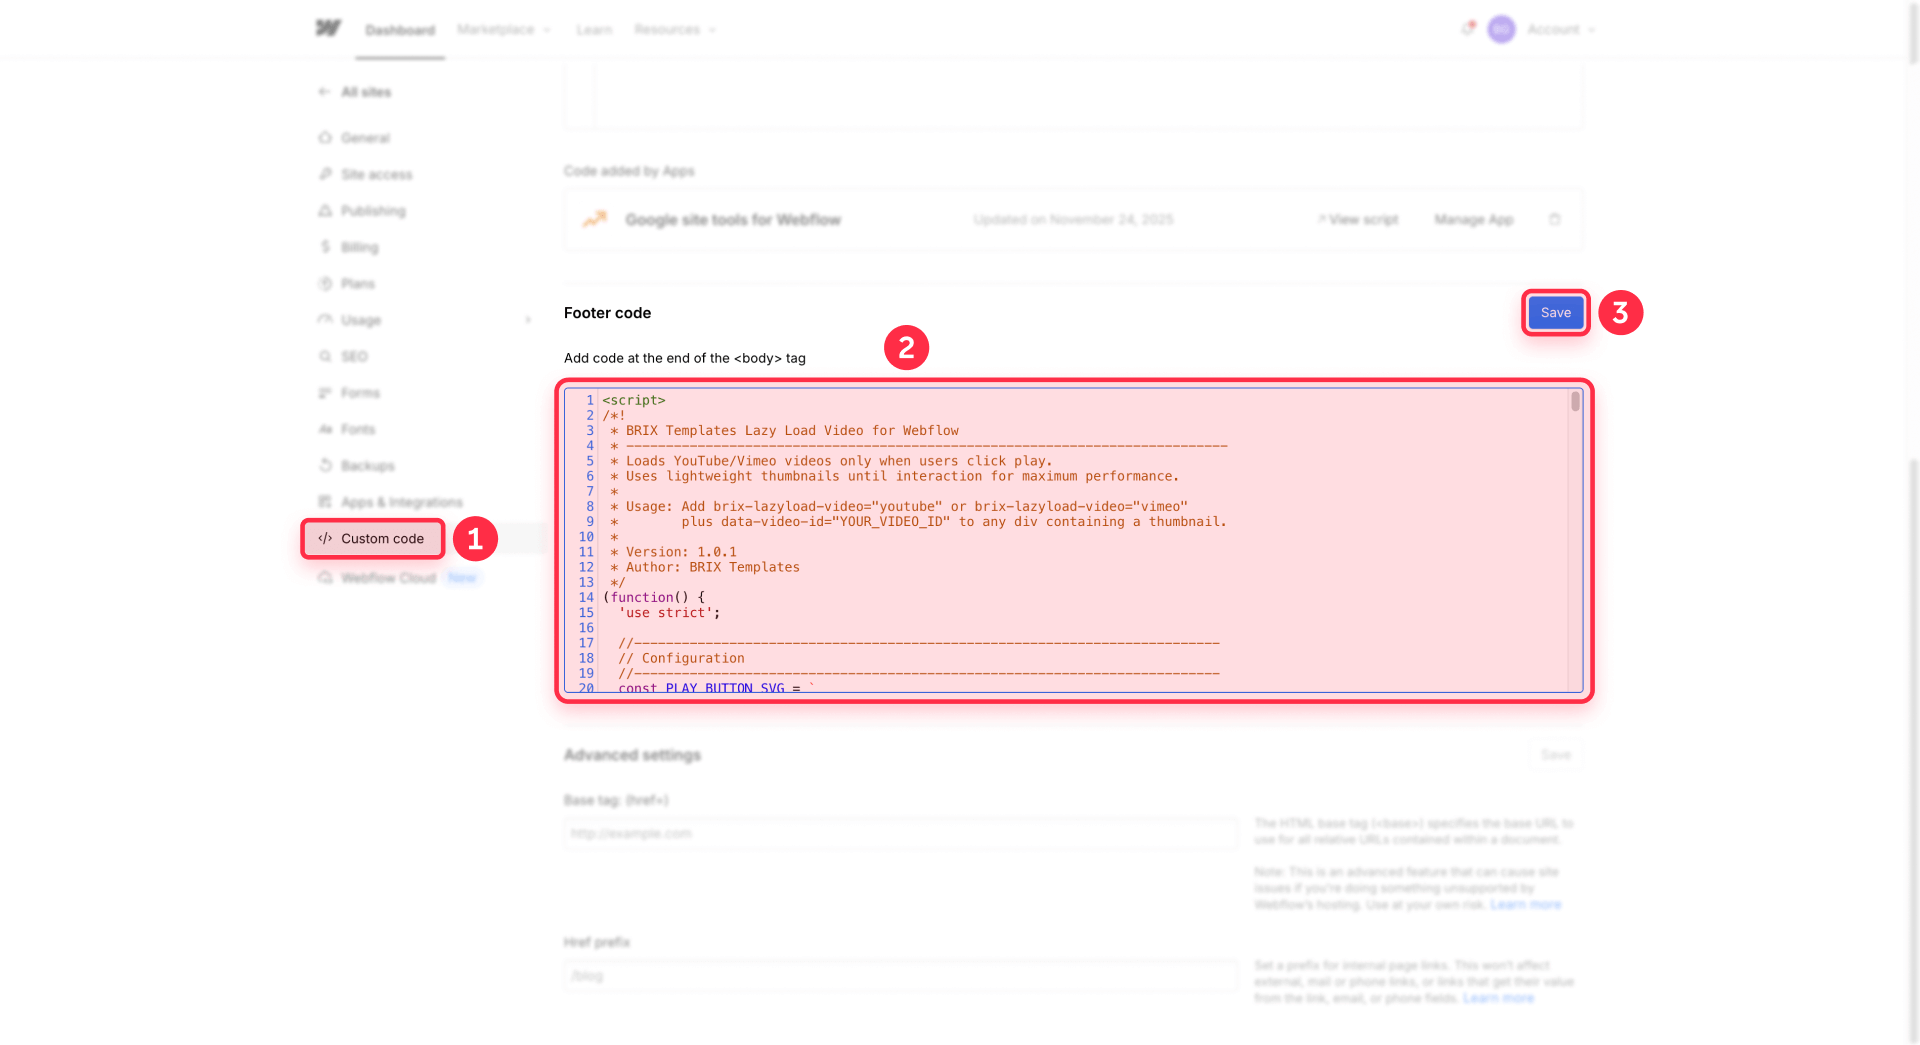Select the Billing dollar icon
The image size is (1920, 1045).
(325, 246)
